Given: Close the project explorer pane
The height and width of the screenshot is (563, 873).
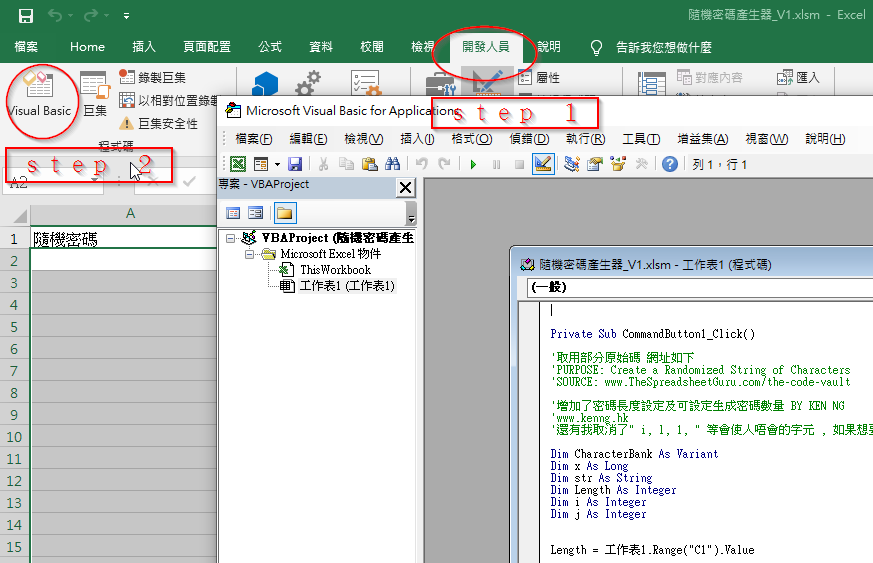Looking at the screenshot, I should click(x=405, y=187).
